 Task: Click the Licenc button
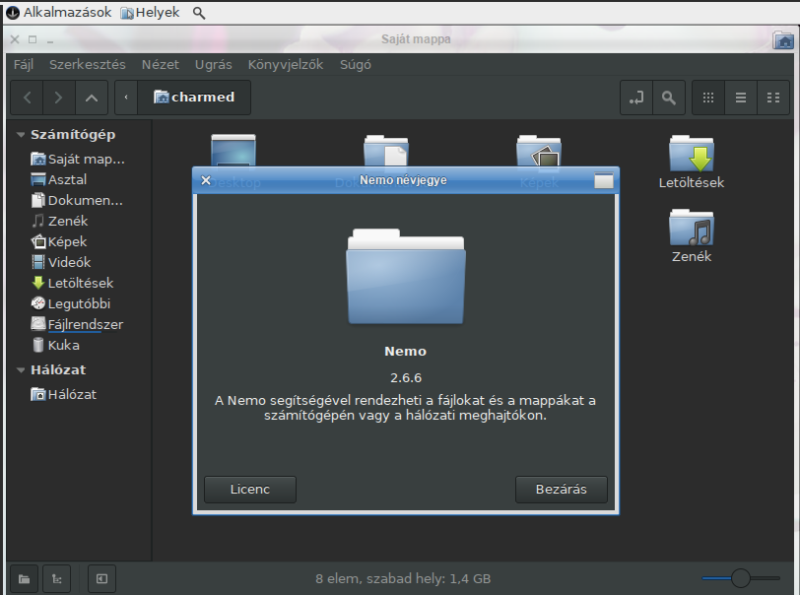(x=250, y=489)
